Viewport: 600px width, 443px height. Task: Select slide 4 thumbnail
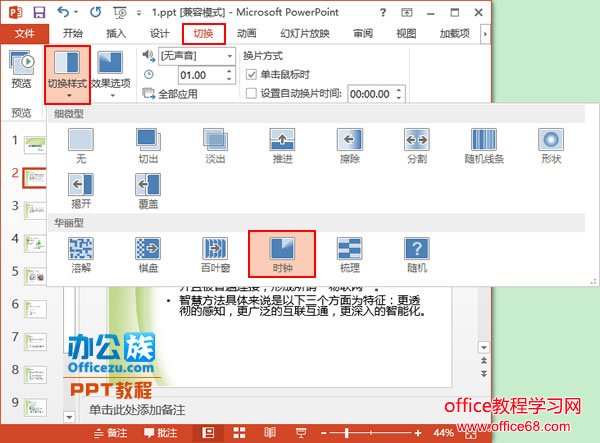click(35, 243)
